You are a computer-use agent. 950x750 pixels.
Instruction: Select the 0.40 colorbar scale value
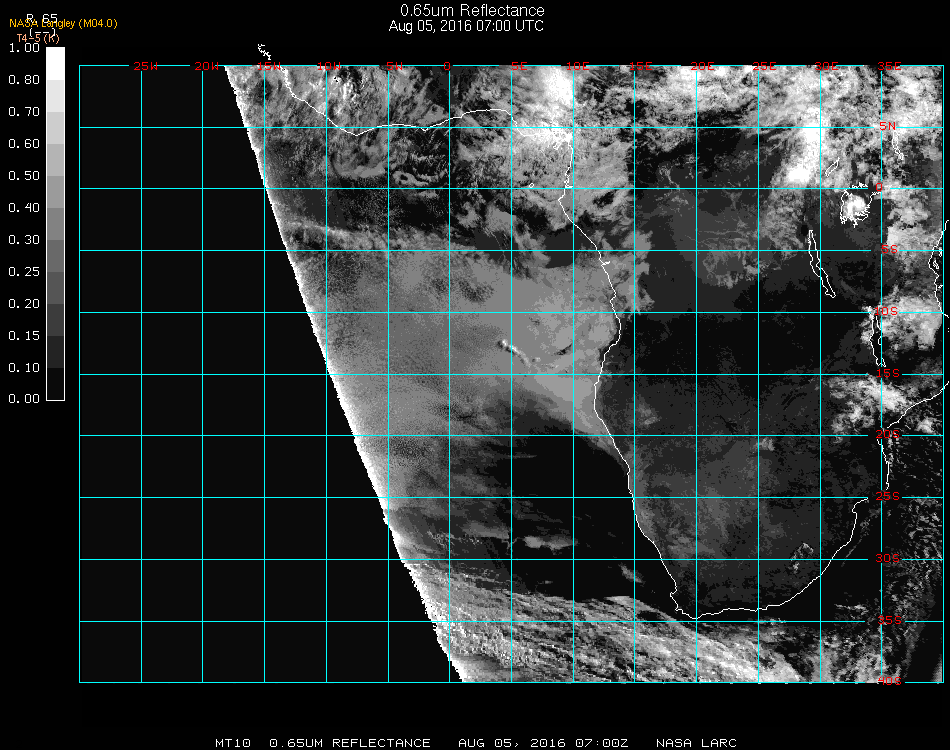click(x=24, y=208)
